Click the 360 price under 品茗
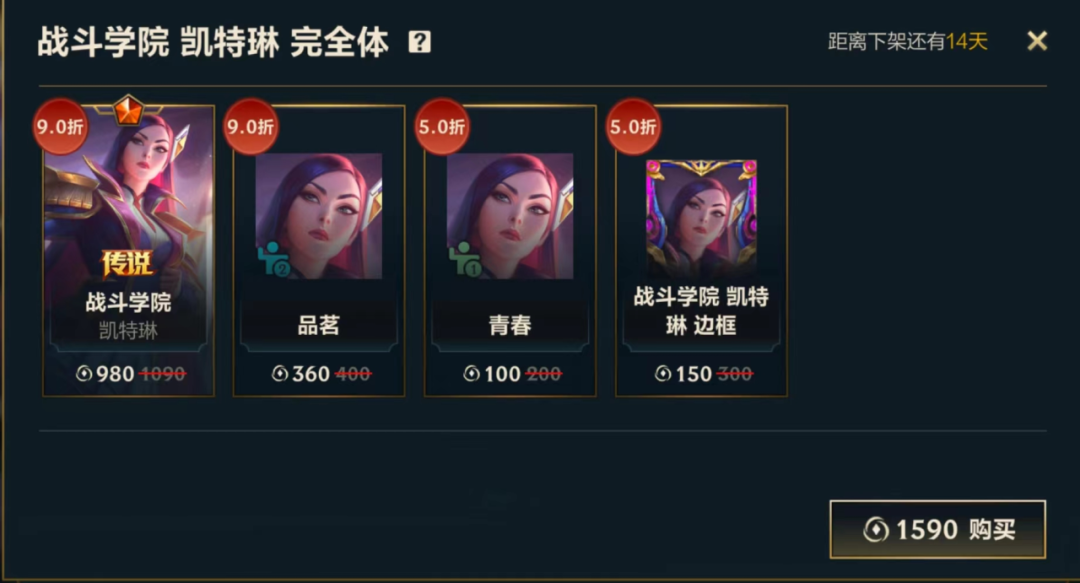 (311, 374)
